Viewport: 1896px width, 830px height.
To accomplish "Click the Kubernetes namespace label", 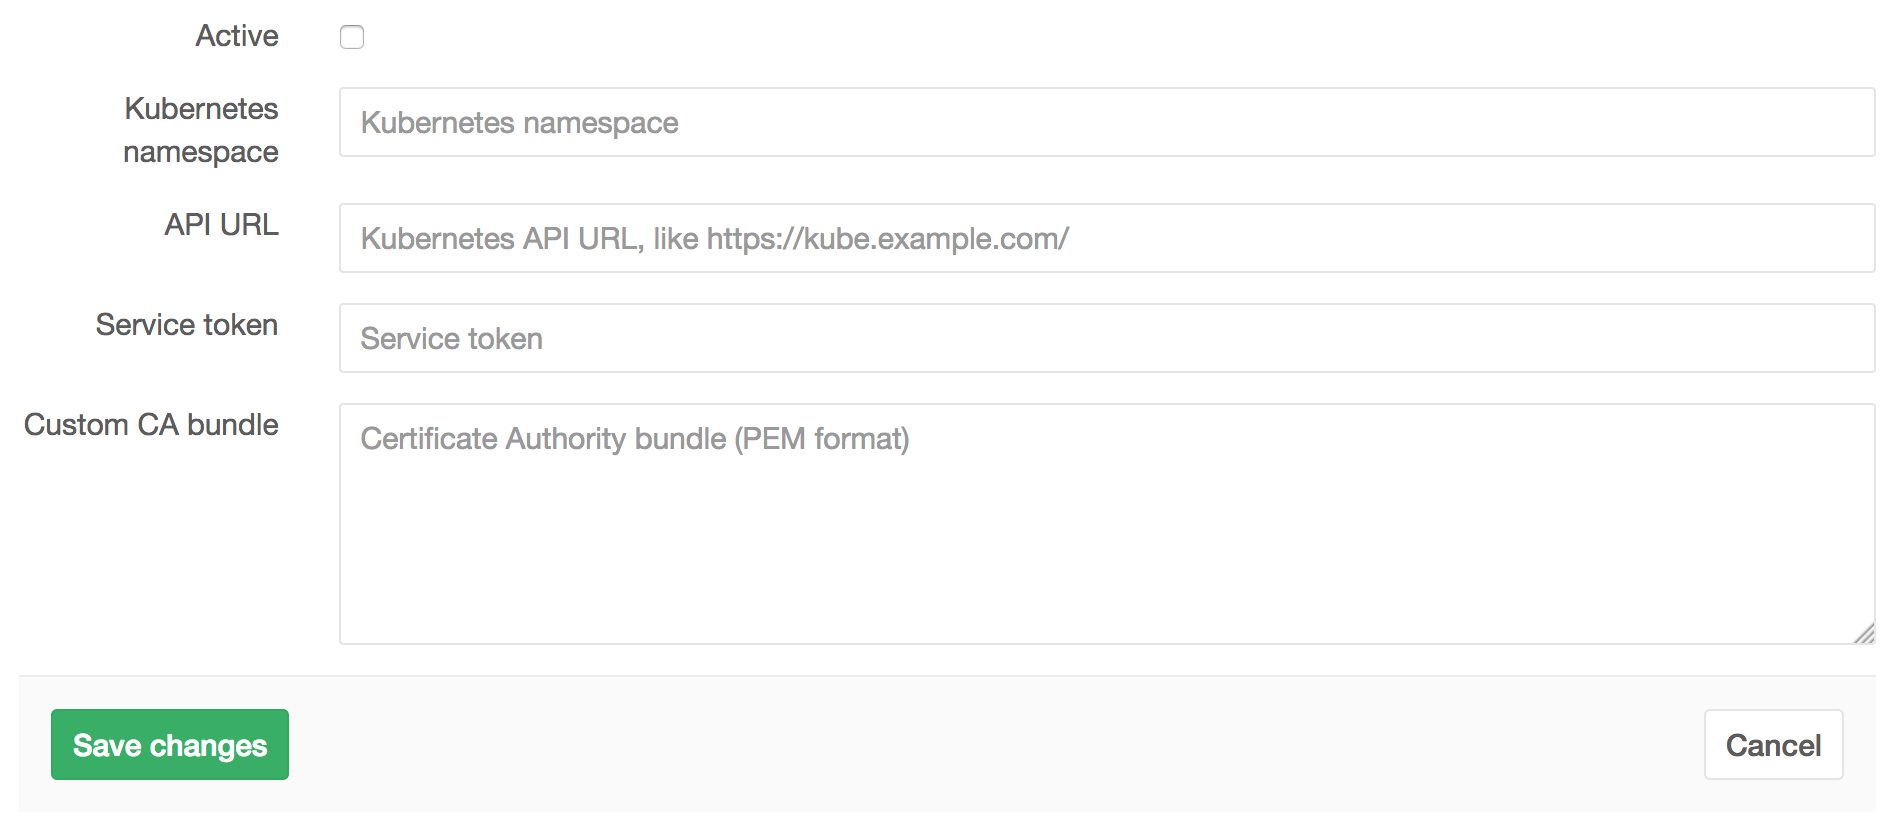I will click(200, 130).
